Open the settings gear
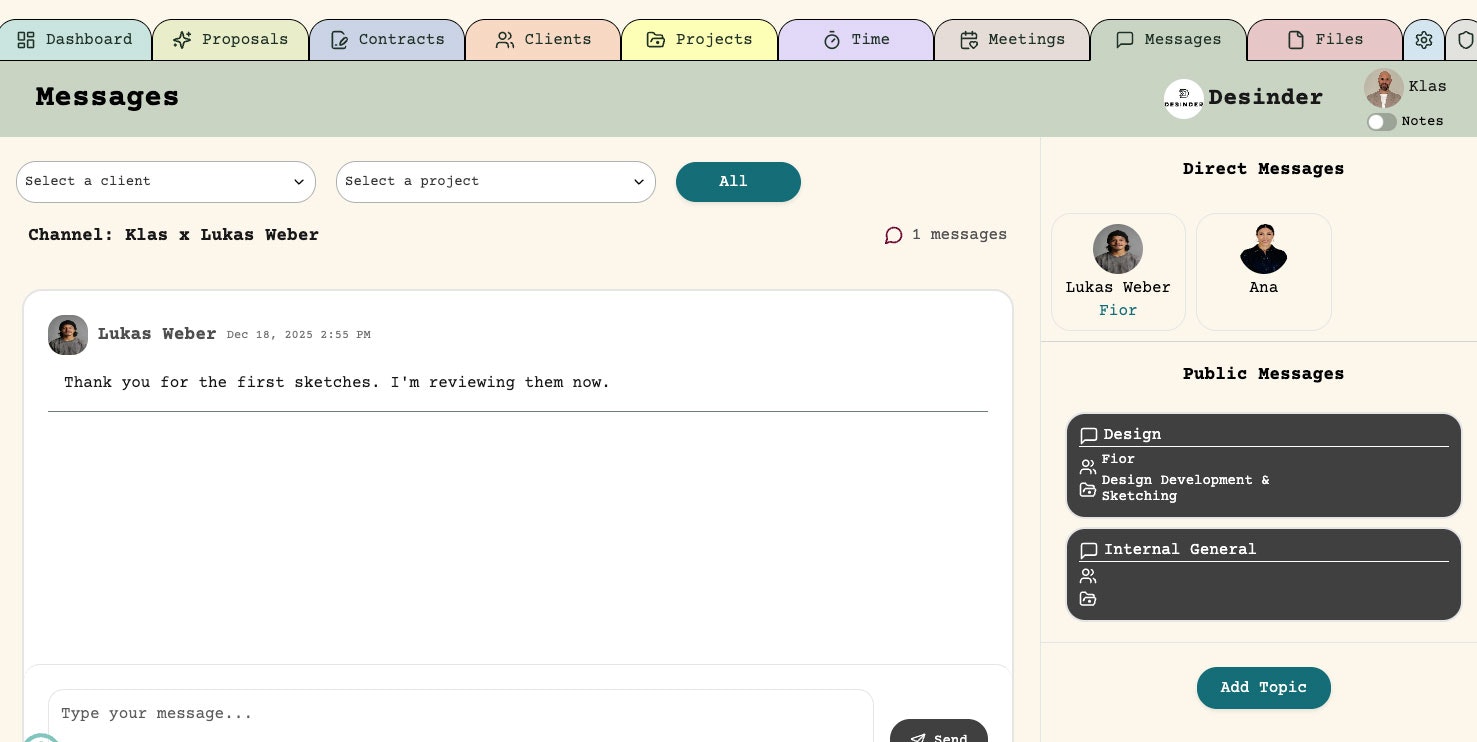1477x742 pixels. 1424,40
